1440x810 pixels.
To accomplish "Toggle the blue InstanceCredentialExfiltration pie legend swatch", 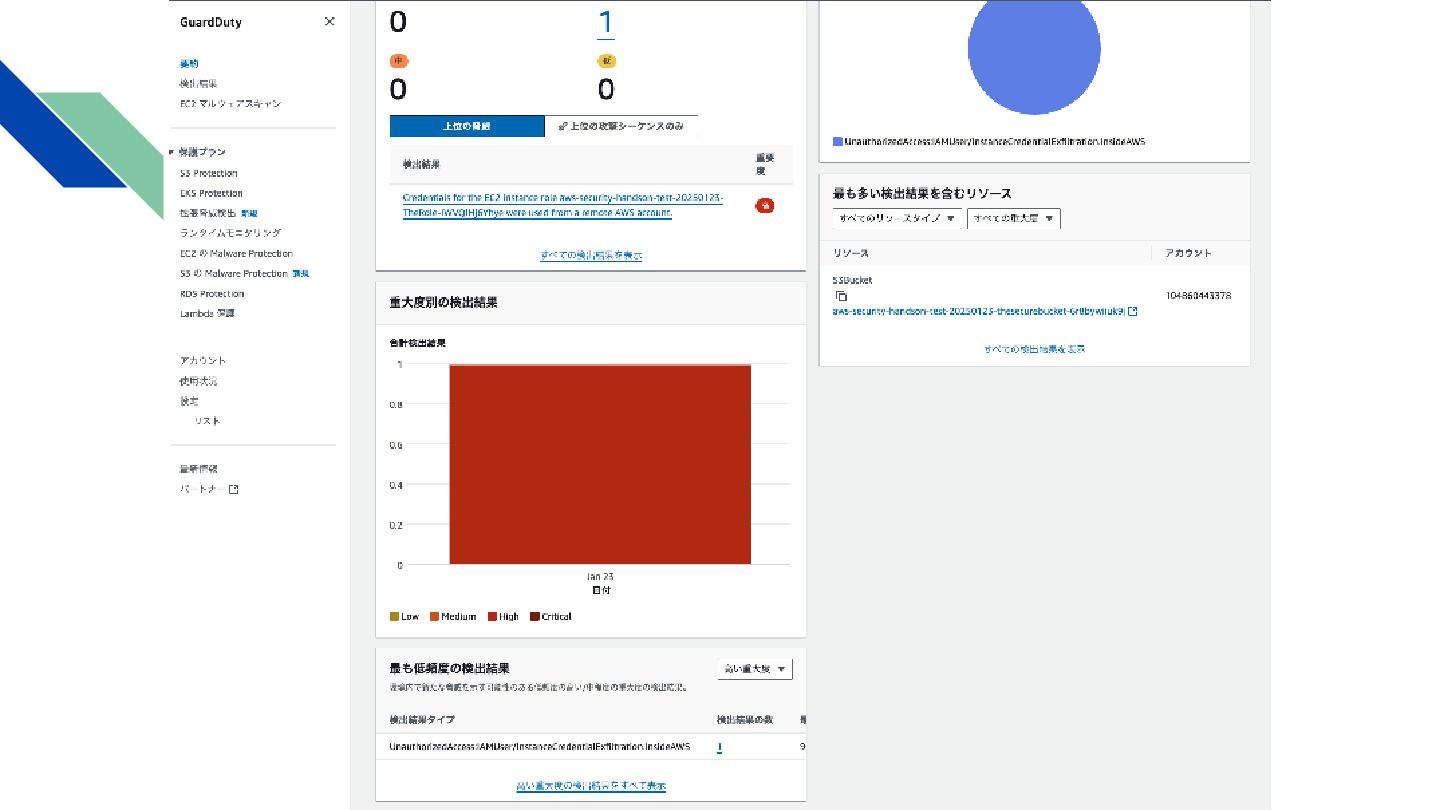I will pos(838,142).
